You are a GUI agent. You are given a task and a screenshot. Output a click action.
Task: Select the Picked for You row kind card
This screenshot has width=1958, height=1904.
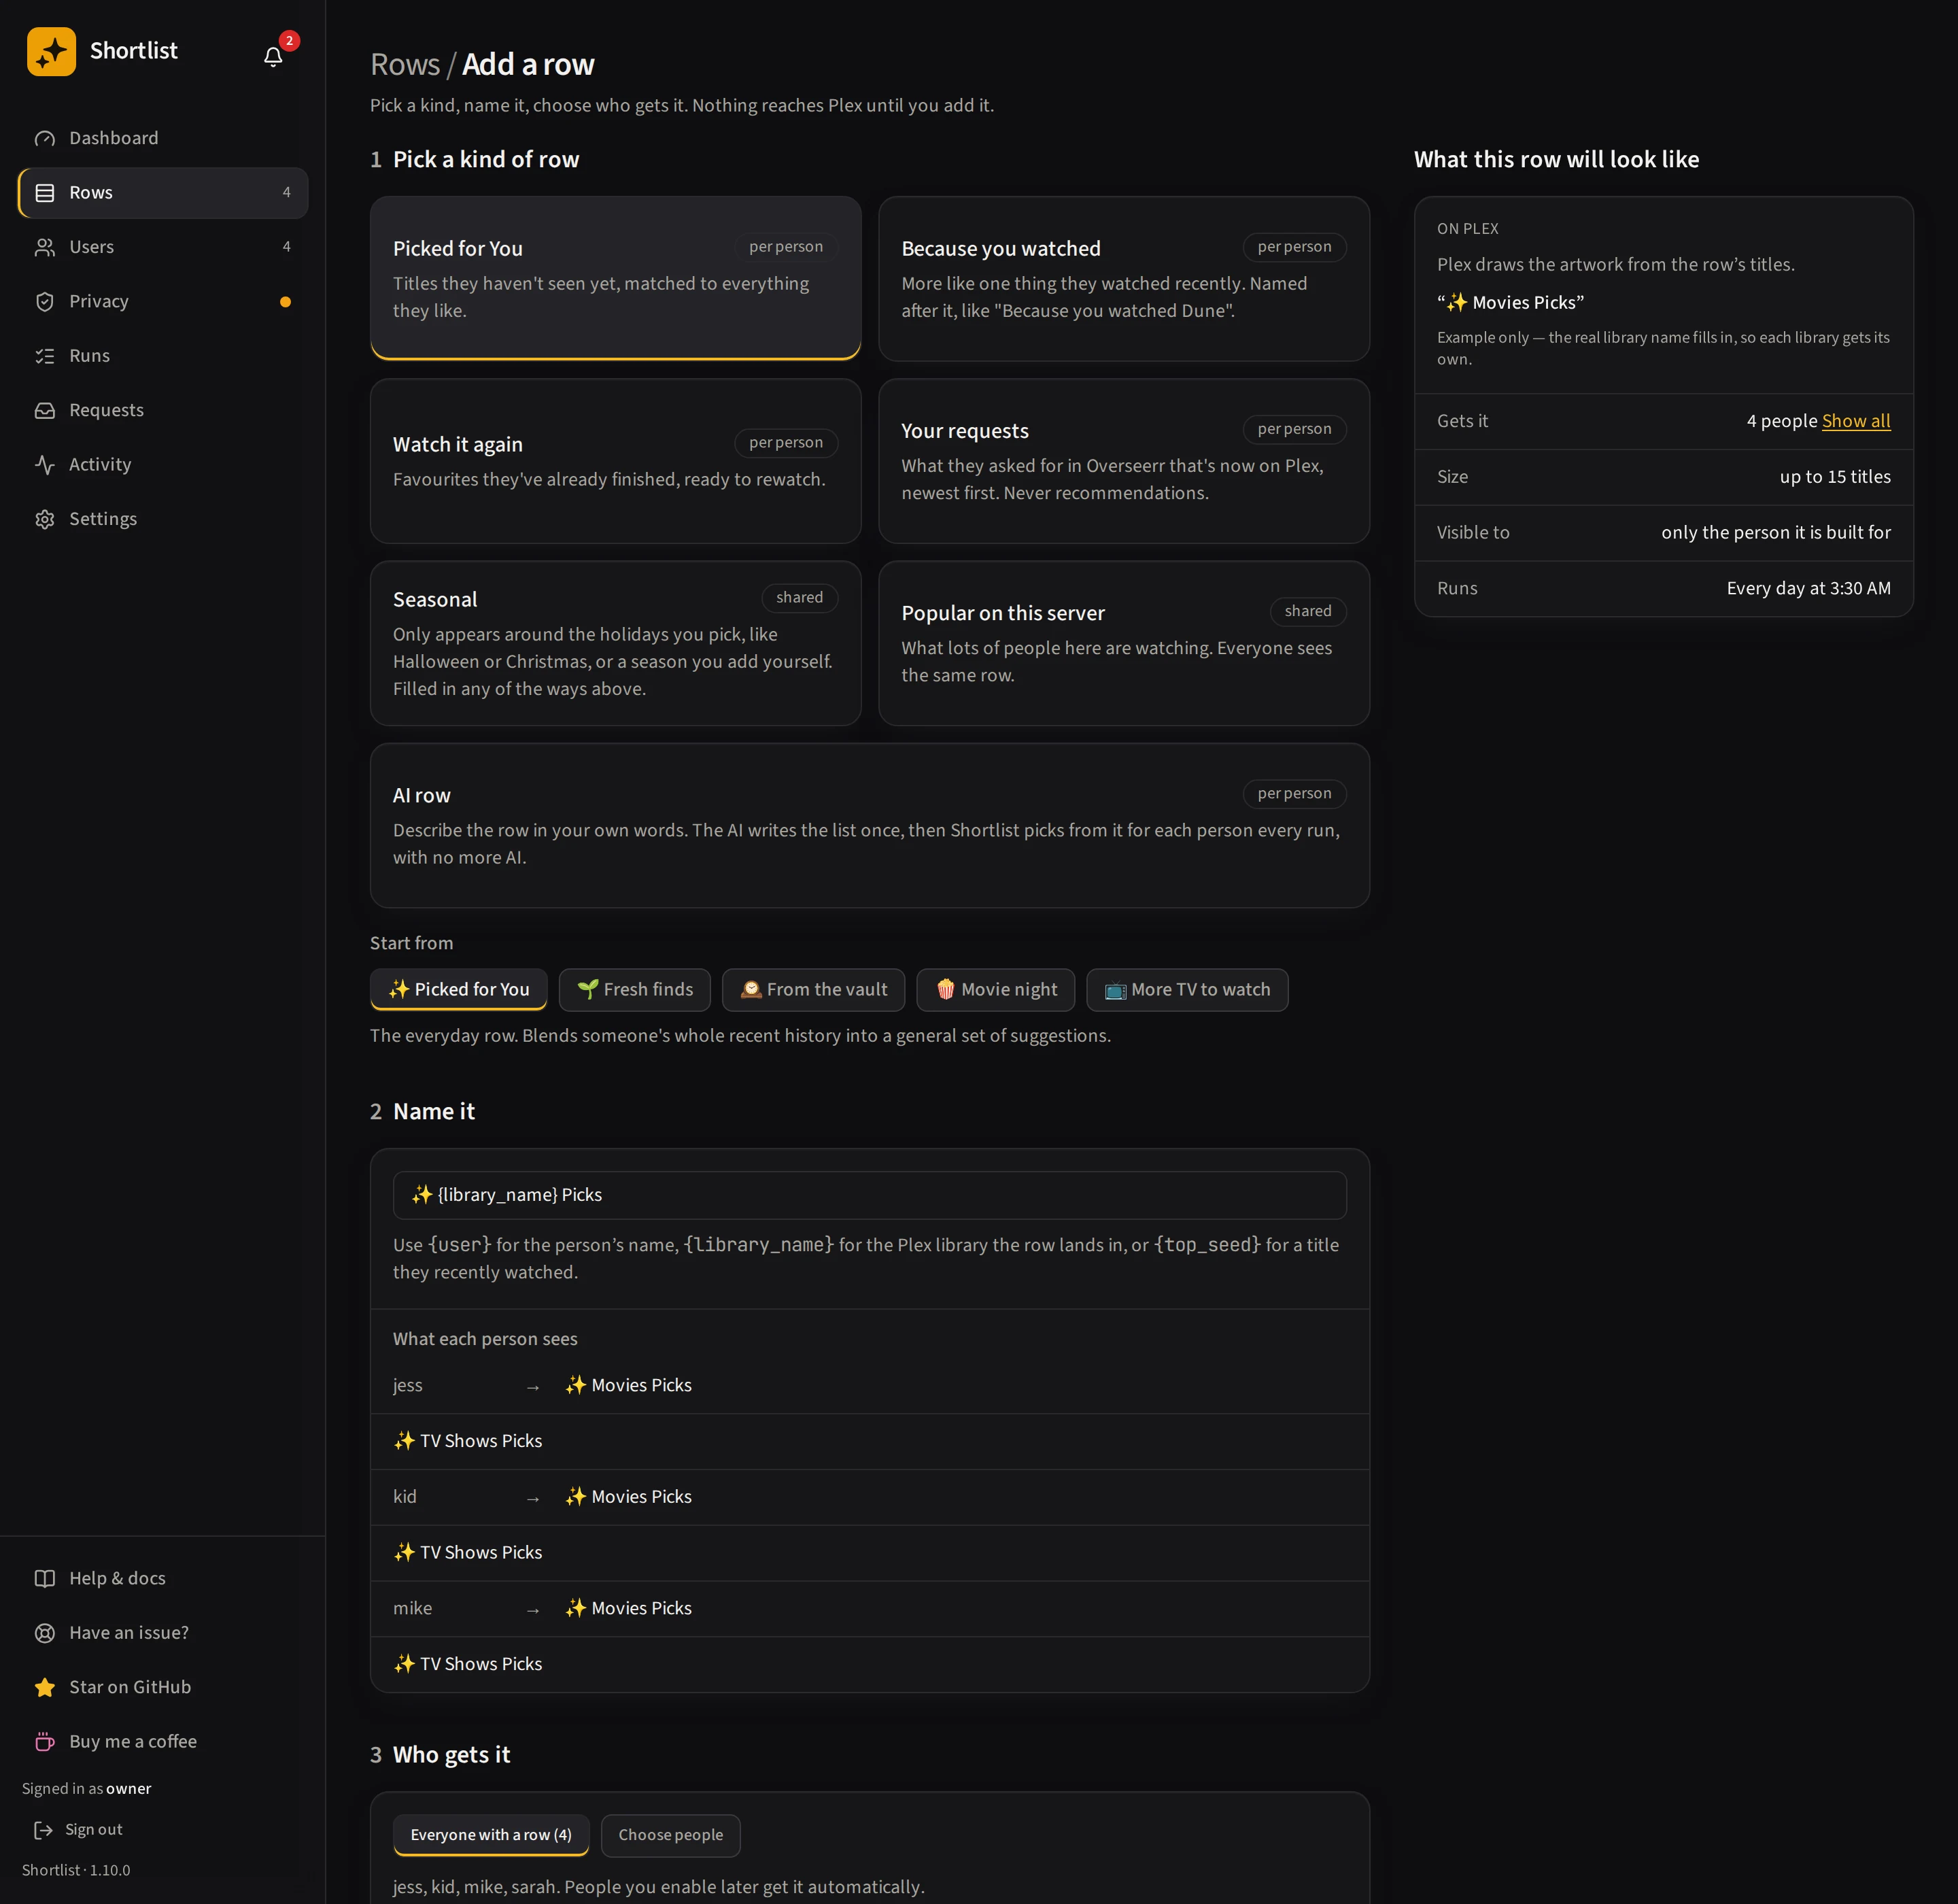(x=615, y=278)
